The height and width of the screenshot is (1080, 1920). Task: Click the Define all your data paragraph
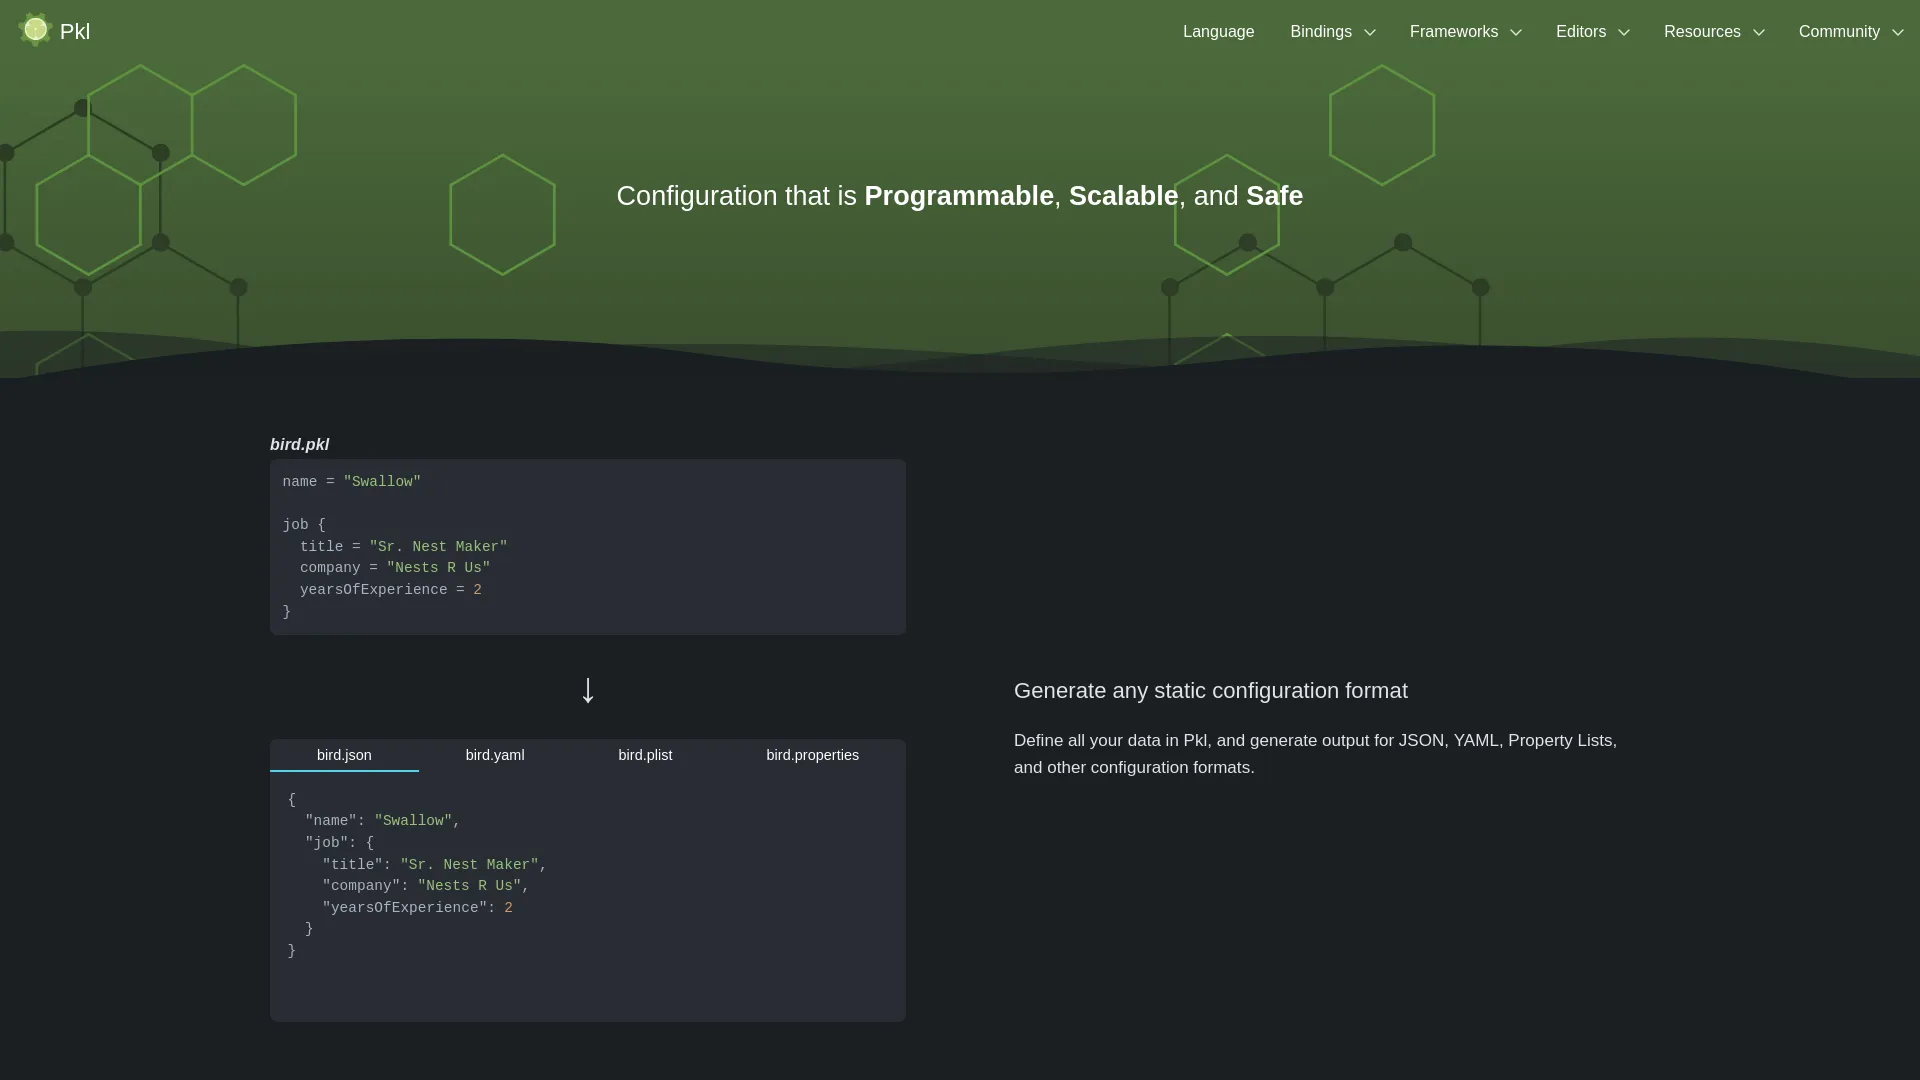pyautogui.click(x=1315, y=754)
